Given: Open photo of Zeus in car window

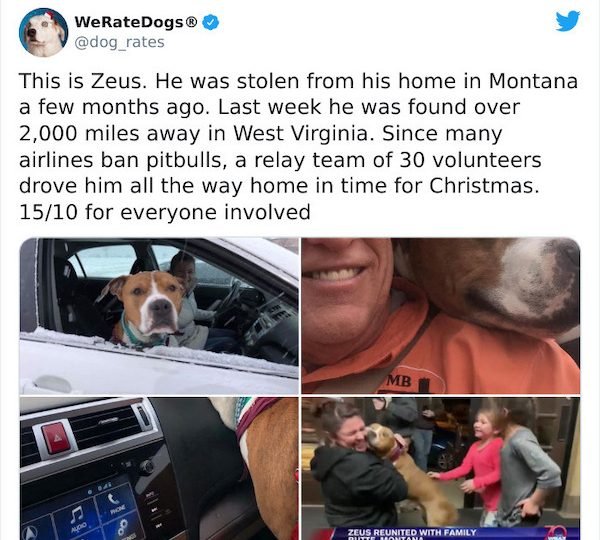Looking at the screenshot, I should tap(159, 316).
